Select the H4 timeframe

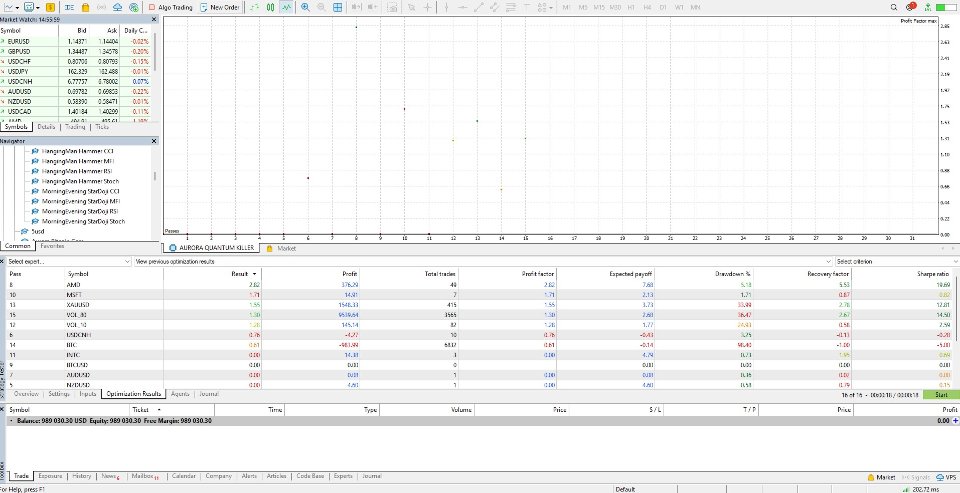(x=647, y=7)
